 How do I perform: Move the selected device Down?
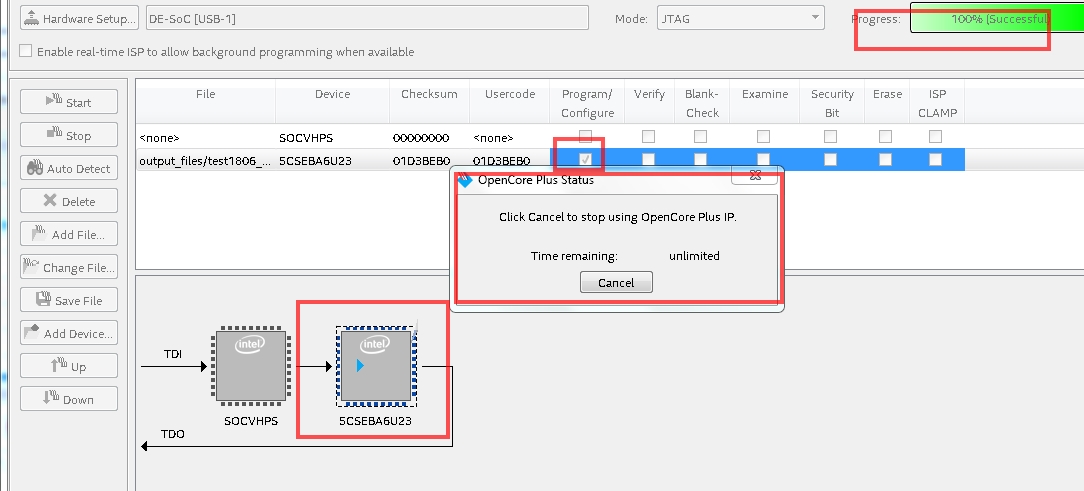(69, 399)
